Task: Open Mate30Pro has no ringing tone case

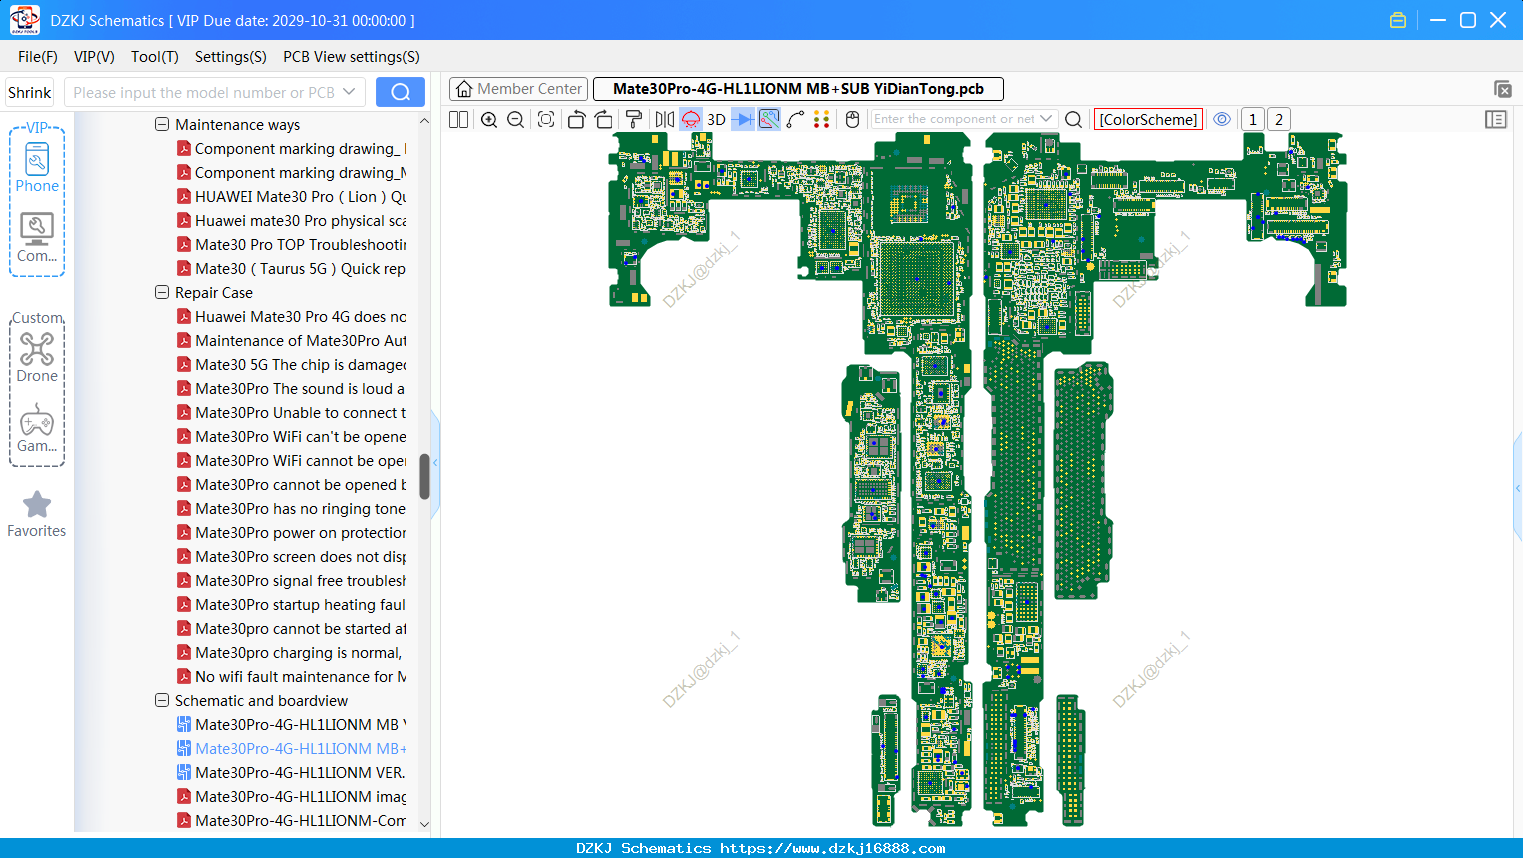Action: point(292,509)
